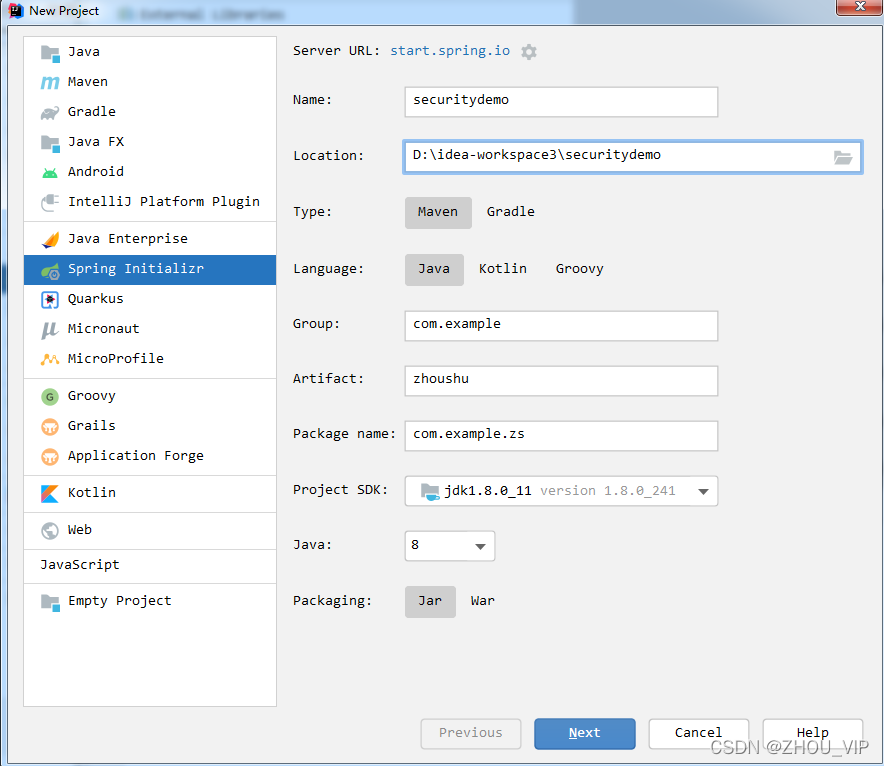
Task: Click the Gradle elephant icon
Action: pyautogui.click(x=50, y=112)
